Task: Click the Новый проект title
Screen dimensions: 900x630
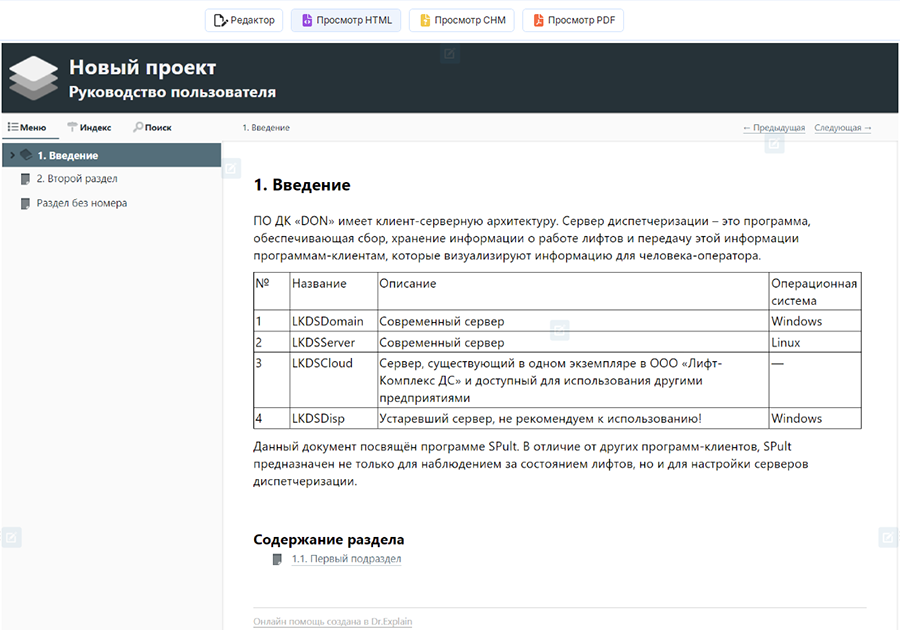Action: 142,67
